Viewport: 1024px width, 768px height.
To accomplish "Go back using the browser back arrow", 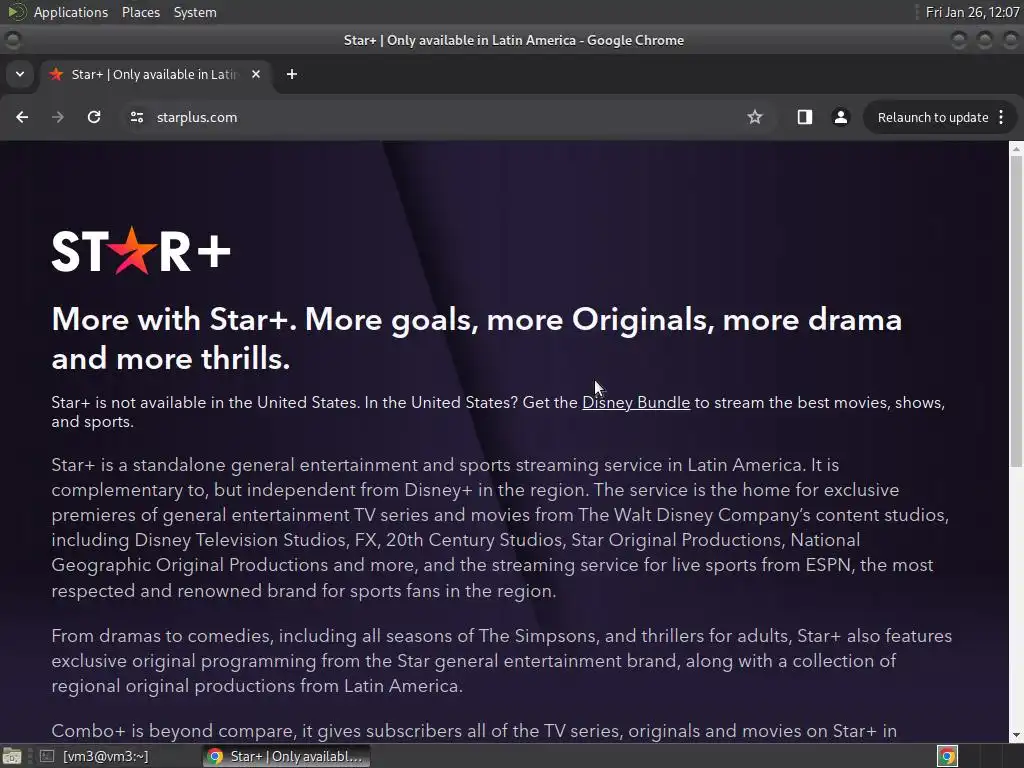I will 22,117.
